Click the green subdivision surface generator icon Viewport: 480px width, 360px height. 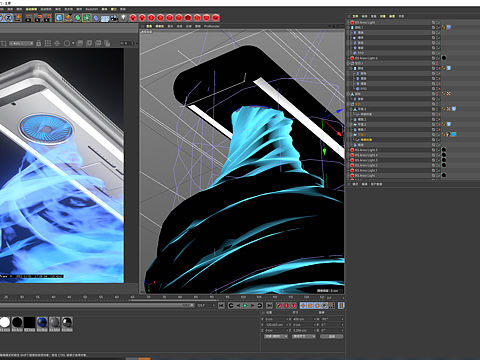78,17
